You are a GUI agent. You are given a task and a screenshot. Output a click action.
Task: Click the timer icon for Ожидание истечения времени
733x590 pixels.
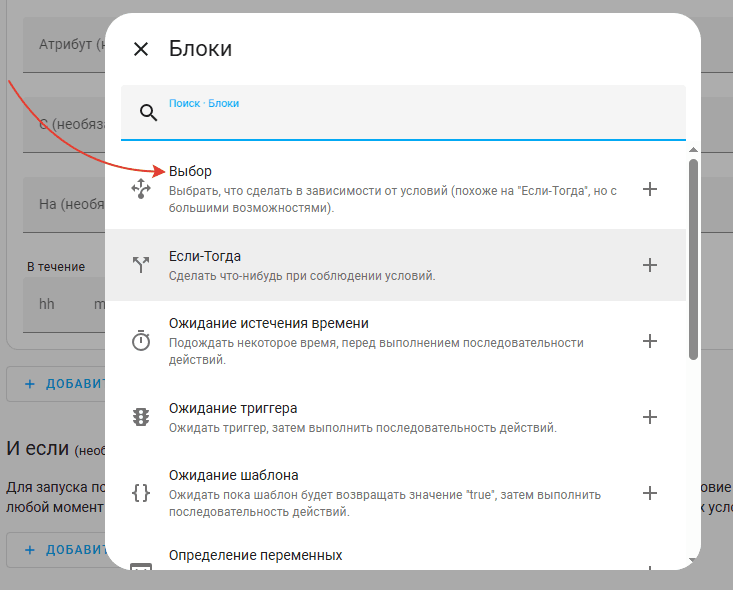141,341
